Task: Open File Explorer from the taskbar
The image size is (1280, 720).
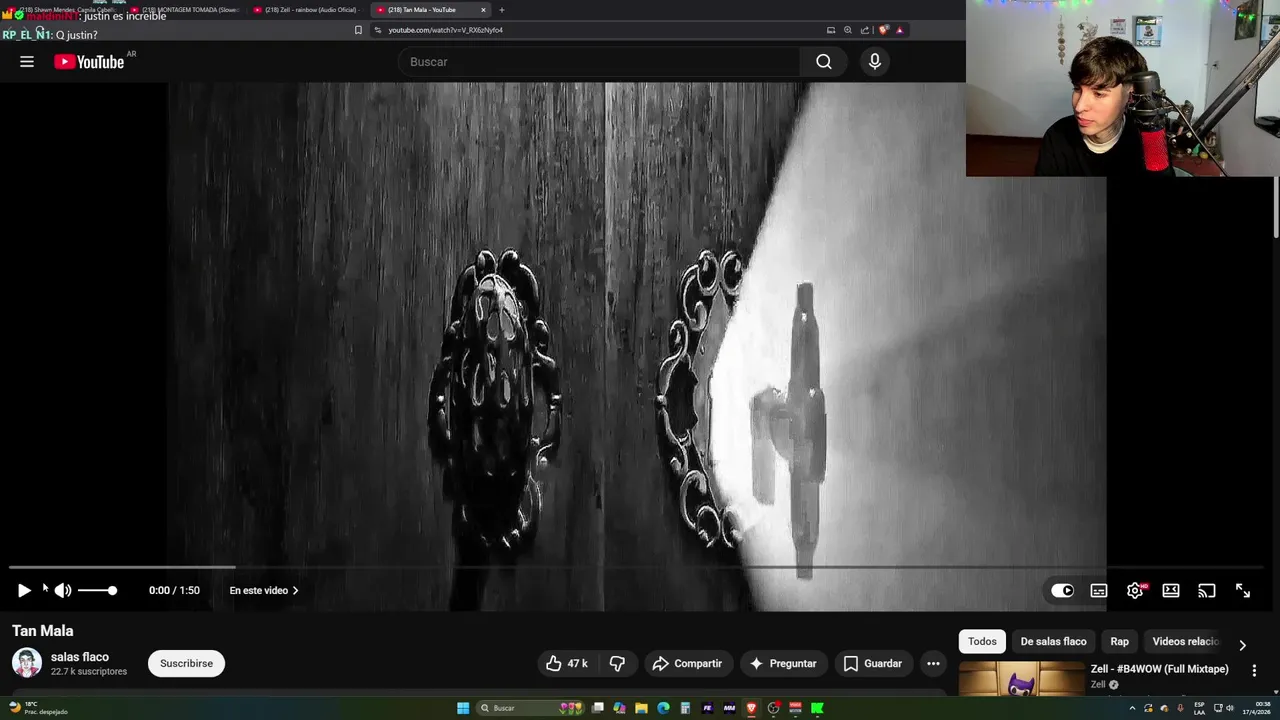Action: pyautogui.click(x=641, y=708)
